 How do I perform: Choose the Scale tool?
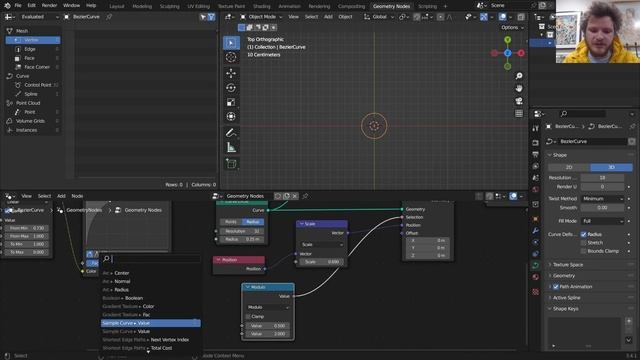point(231,102)
